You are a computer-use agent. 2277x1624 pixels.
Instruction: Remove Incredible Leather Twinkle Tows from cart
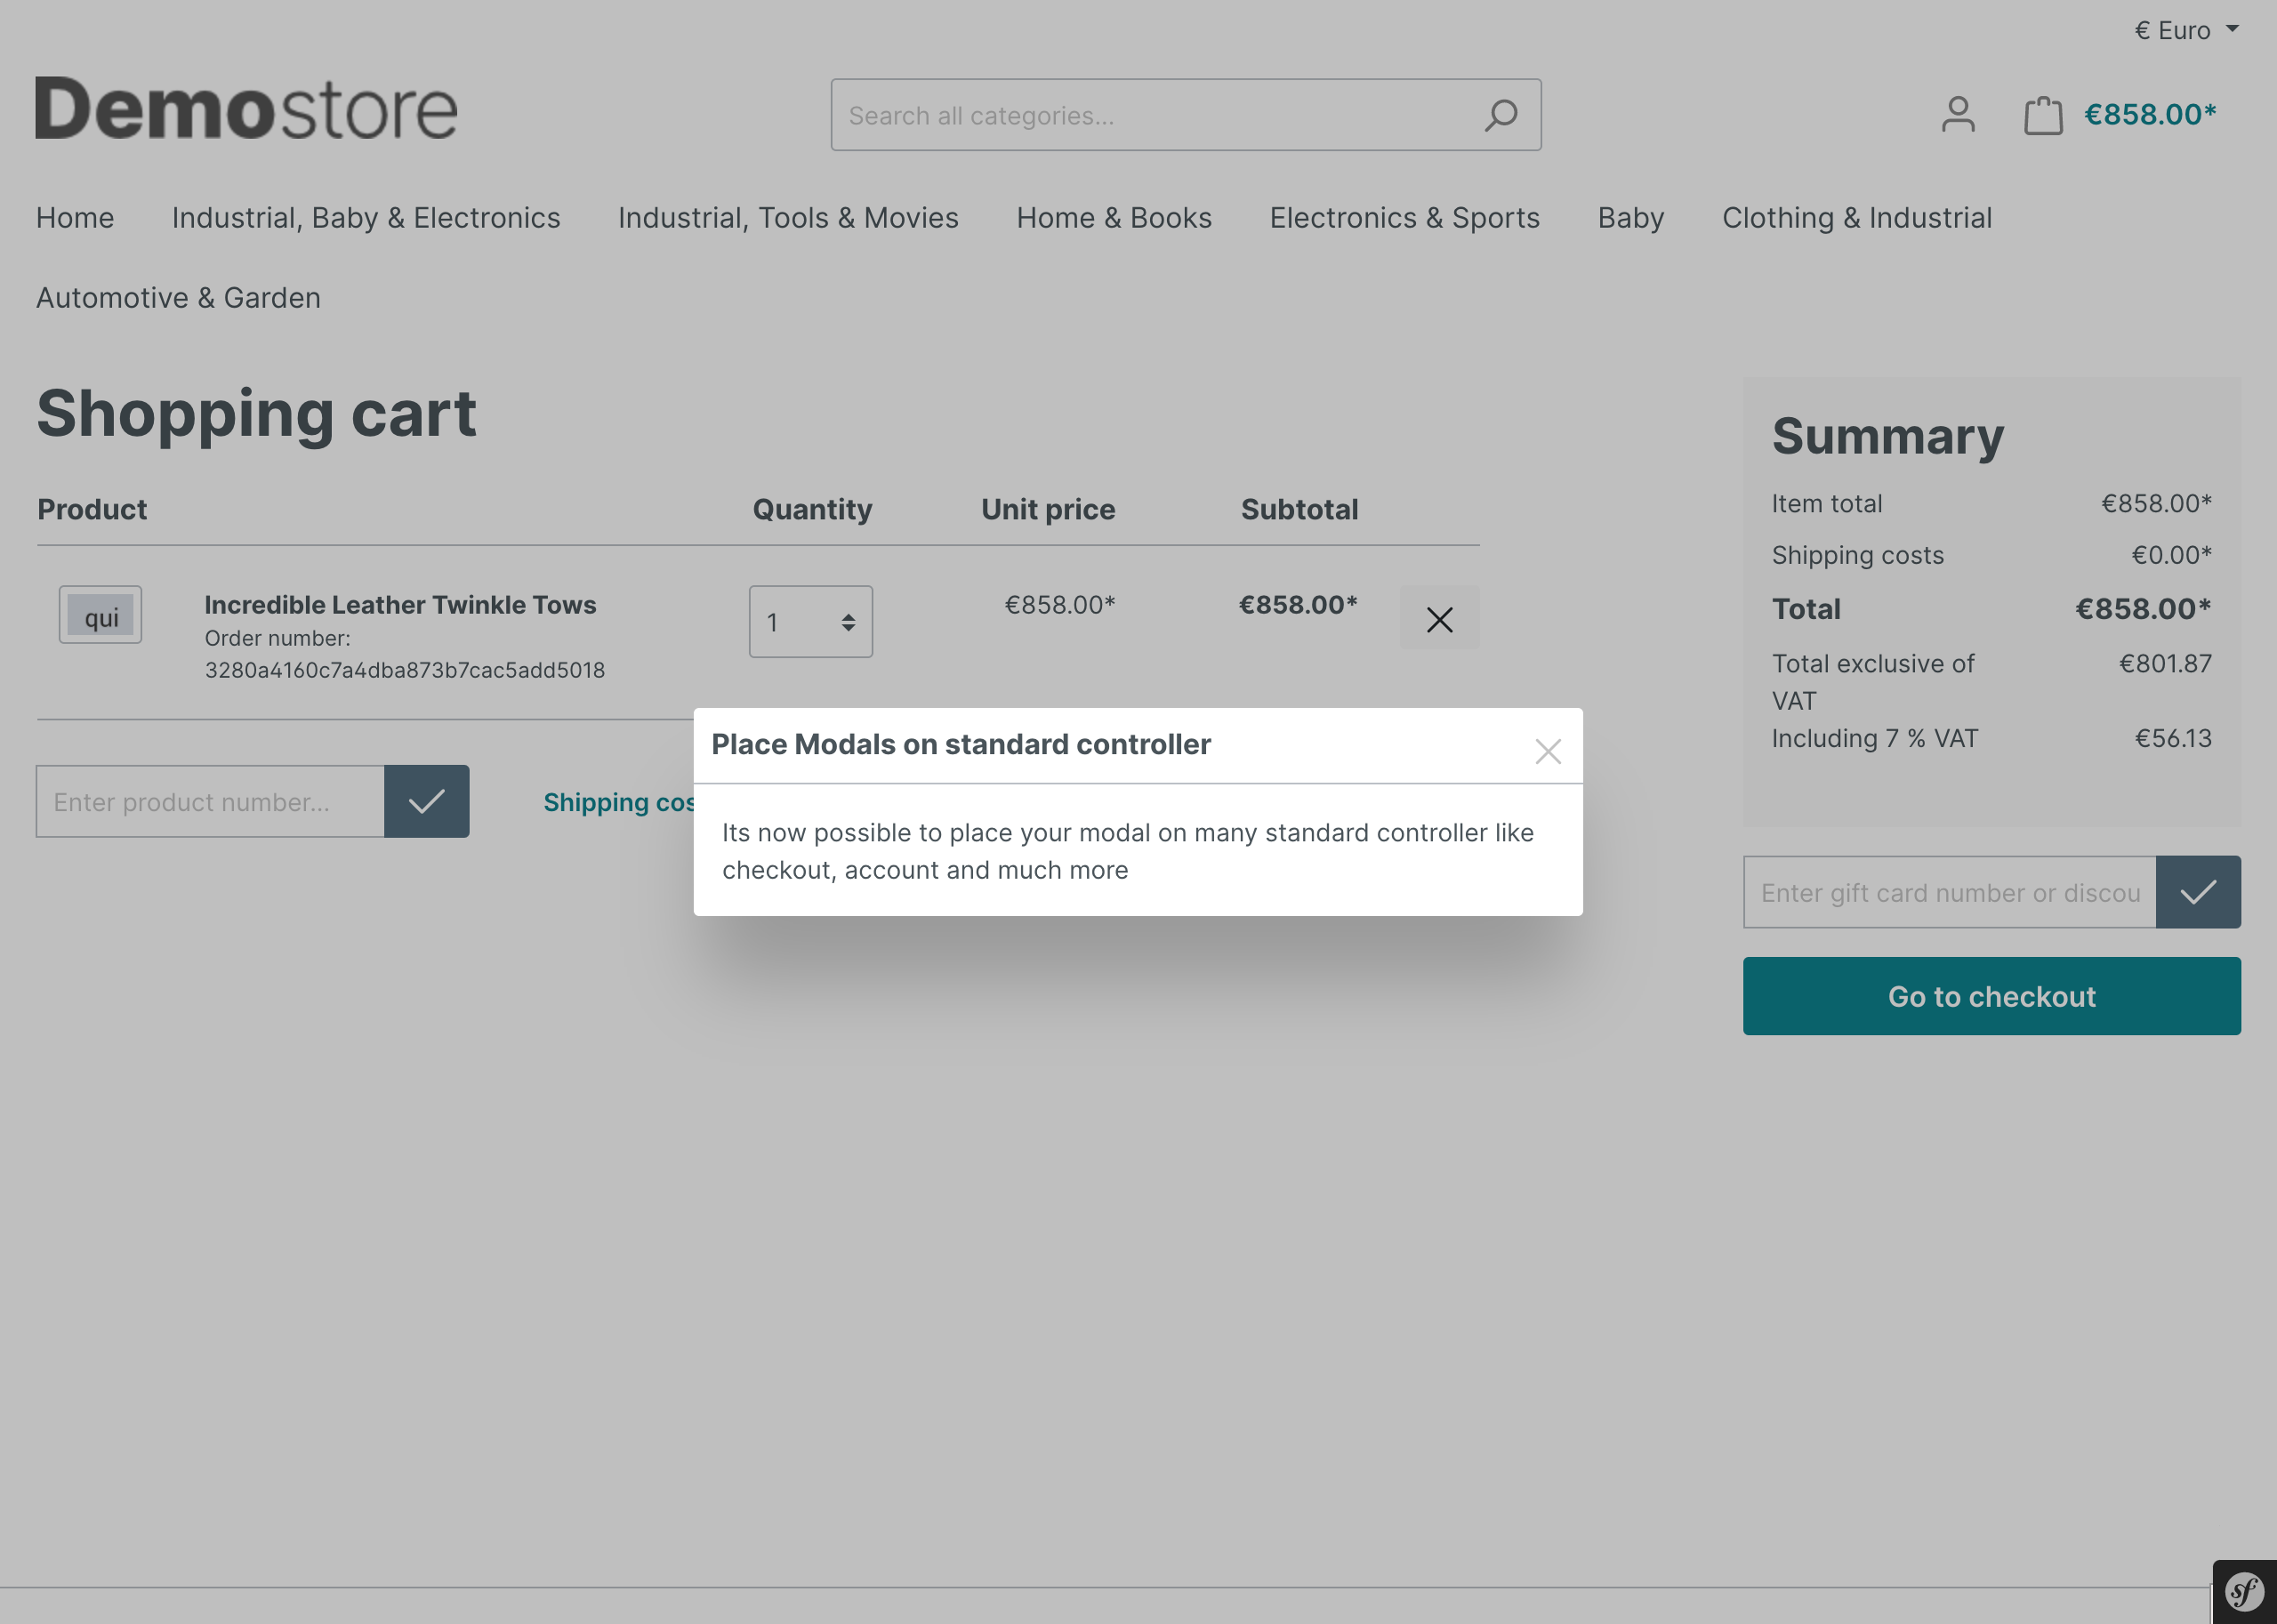pyautogui.click(x=1438, y=619)
